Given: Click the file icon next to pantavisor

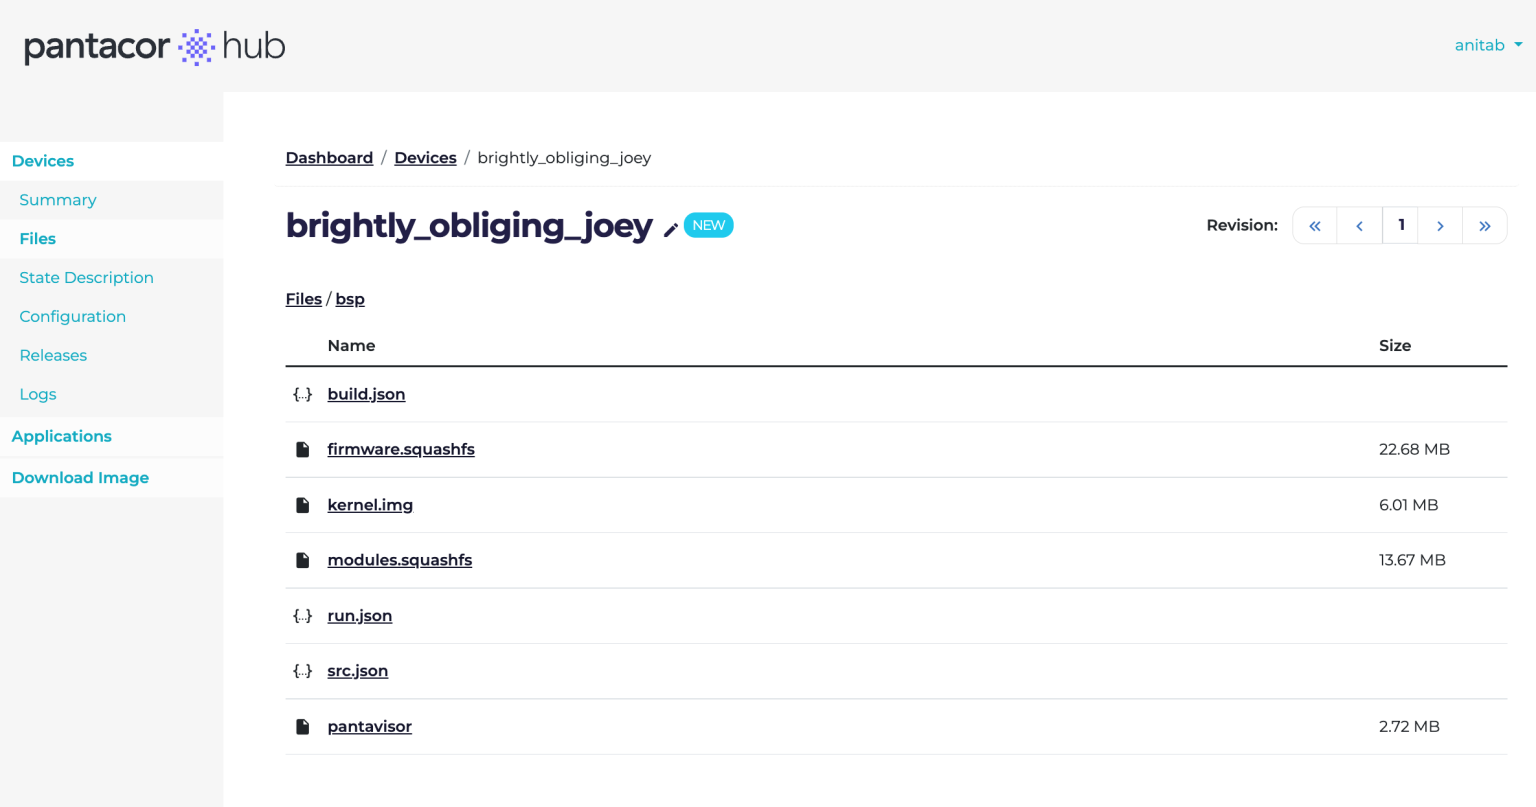Looking at the screenshot, I should pyautogui.click(x=302, y=727).
